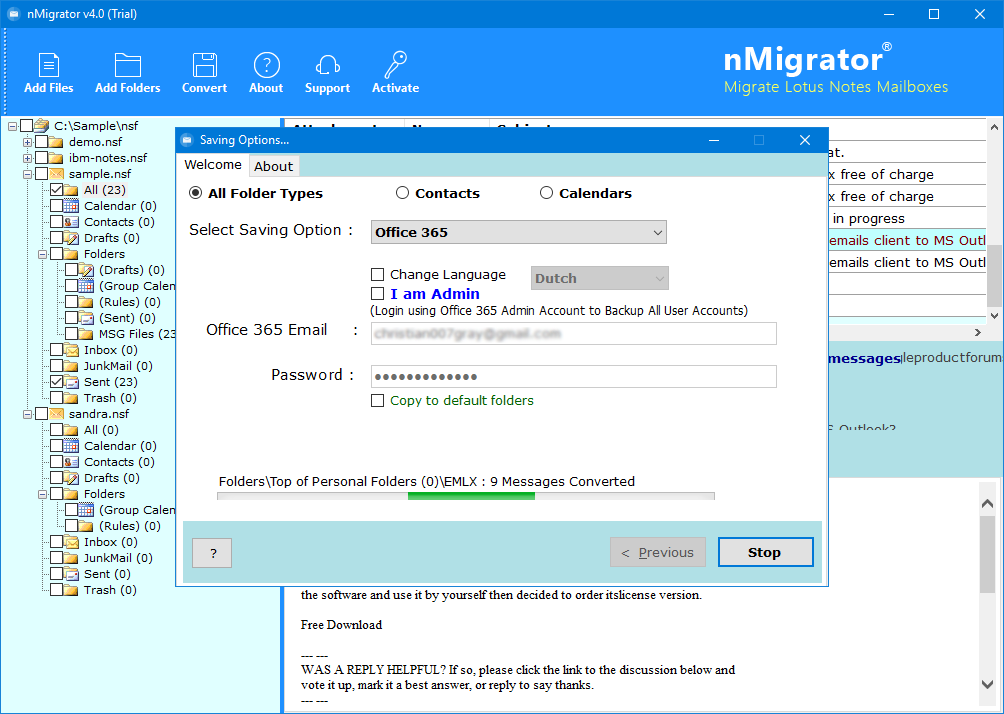This screenshot has height=714, width=1004.
Task: Click the sandra.nsf Inbox icon
Action: [72, 542]
